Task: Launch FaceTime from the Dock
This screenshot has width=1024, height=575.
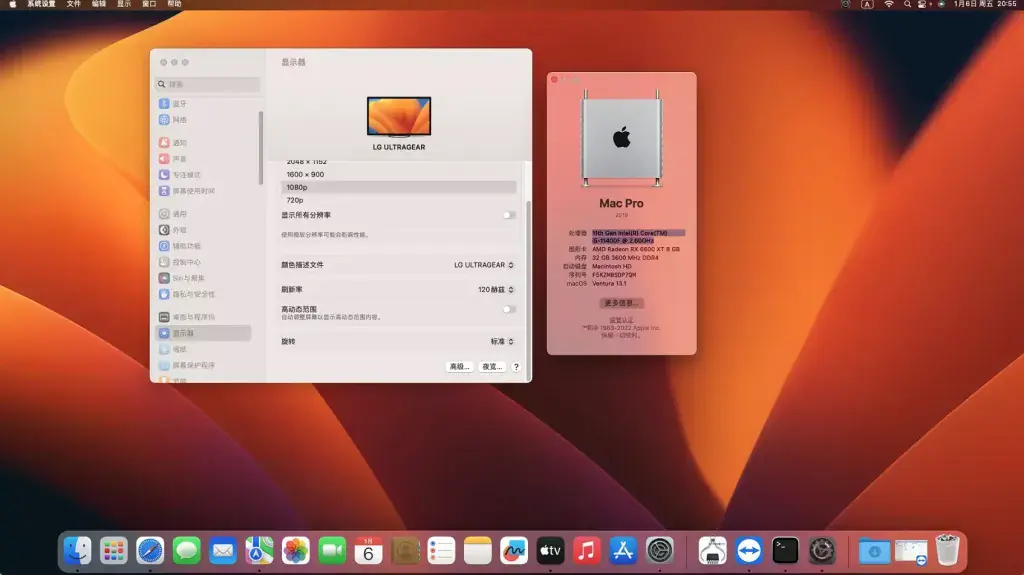Action: coord(332,550)
